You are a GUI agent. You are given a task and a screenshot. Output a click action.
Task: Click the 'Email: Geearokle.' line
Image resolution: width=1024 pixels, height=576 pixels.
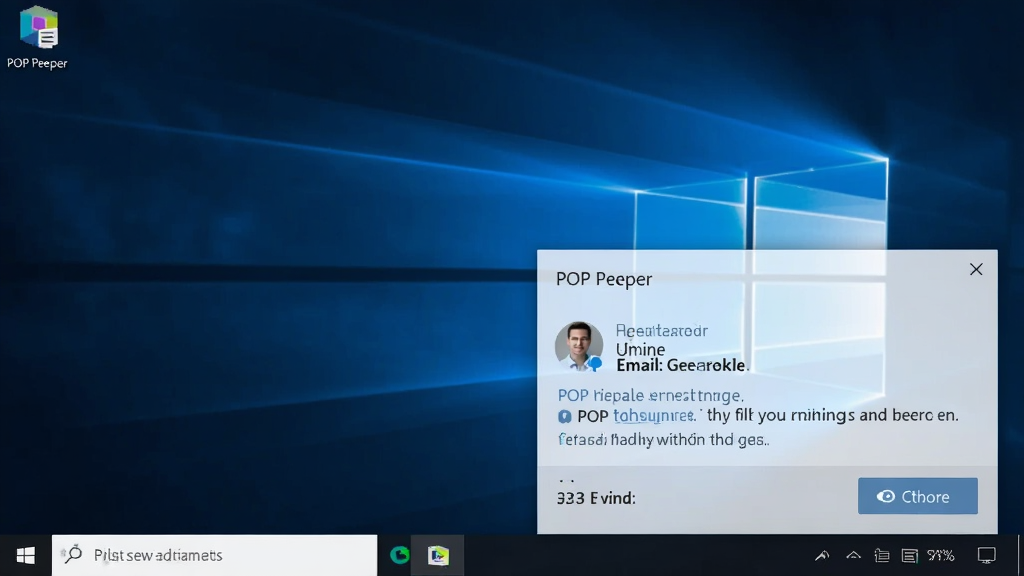[x=682, y=365]
